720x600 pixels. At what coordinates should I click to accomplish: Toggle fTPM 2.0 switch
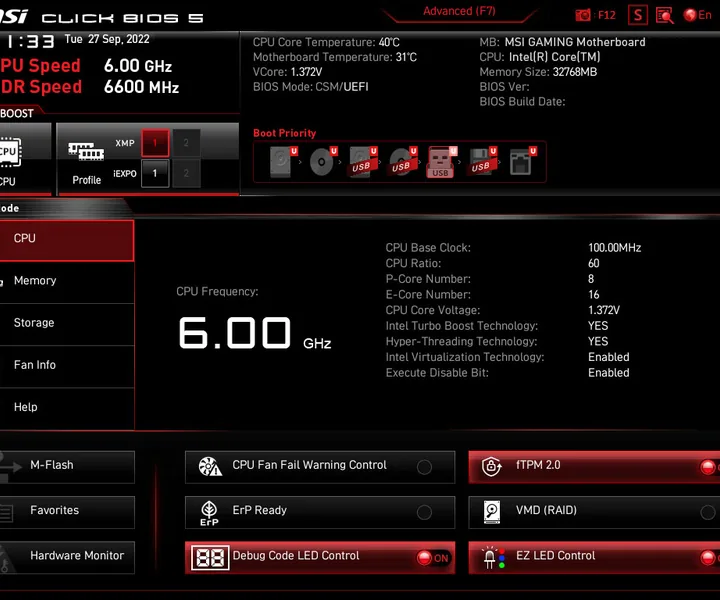[x=710, y=467]
